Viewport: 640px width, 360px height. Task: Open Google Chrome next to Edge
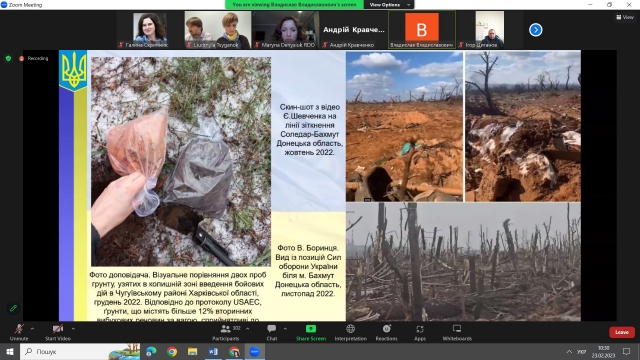coord(172,351)
